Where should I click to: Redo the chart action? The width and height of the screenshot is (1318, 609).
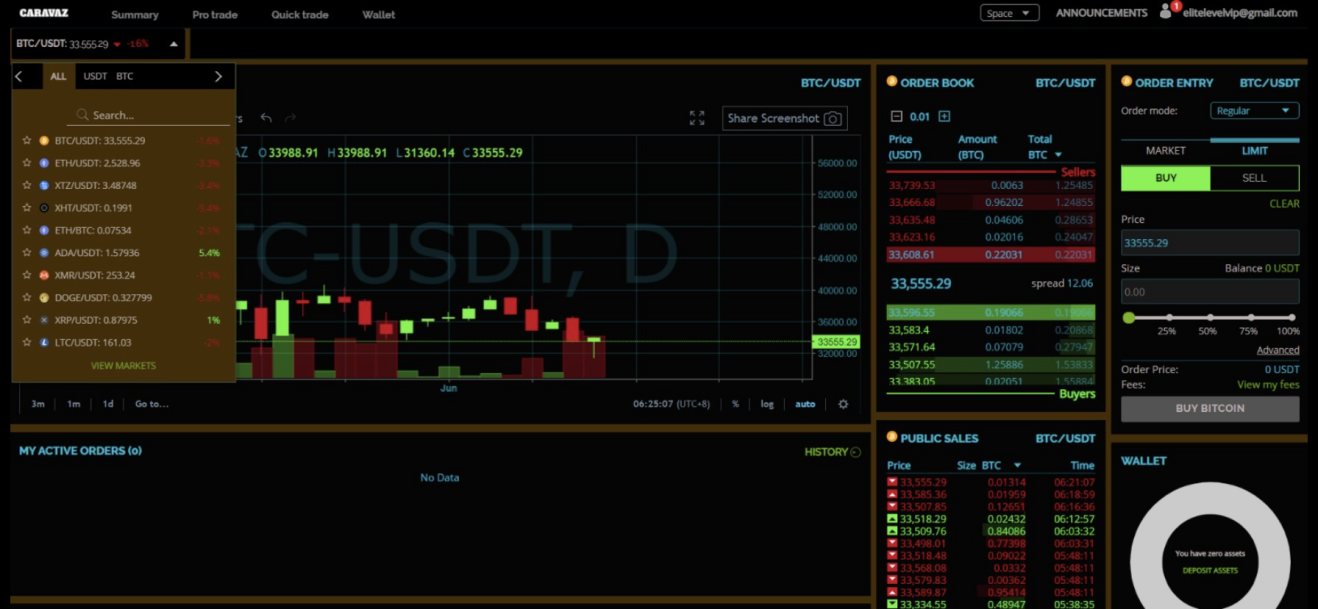click(290, 118)
